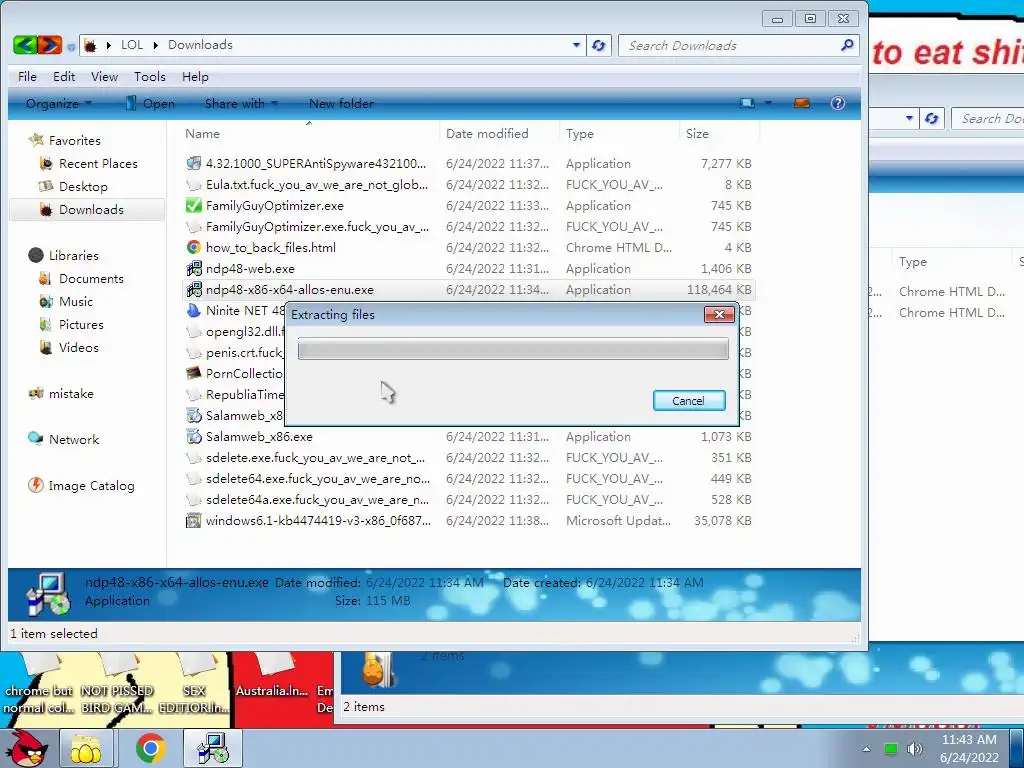Image resolution: width=1024 pixels, height=768 pixels.
Task: Select the ndp48-x86-x64-allos-enu.exe row
Action: (468, 289)
